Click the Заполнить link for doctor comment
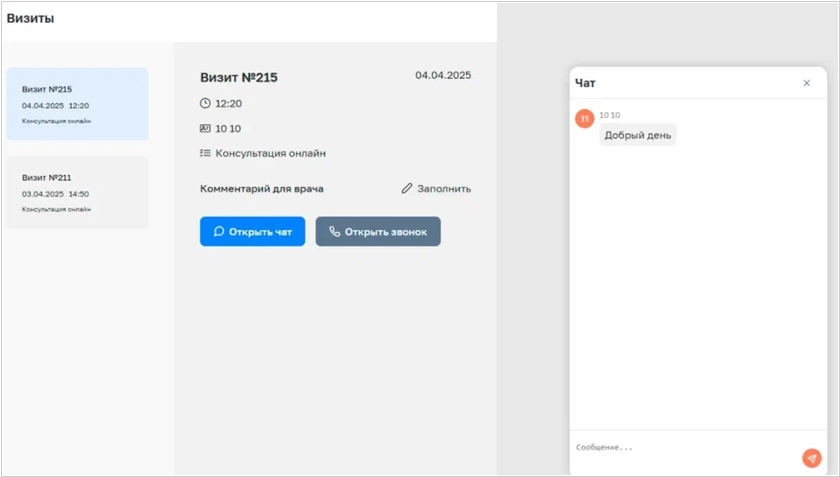 click(443, 188)
